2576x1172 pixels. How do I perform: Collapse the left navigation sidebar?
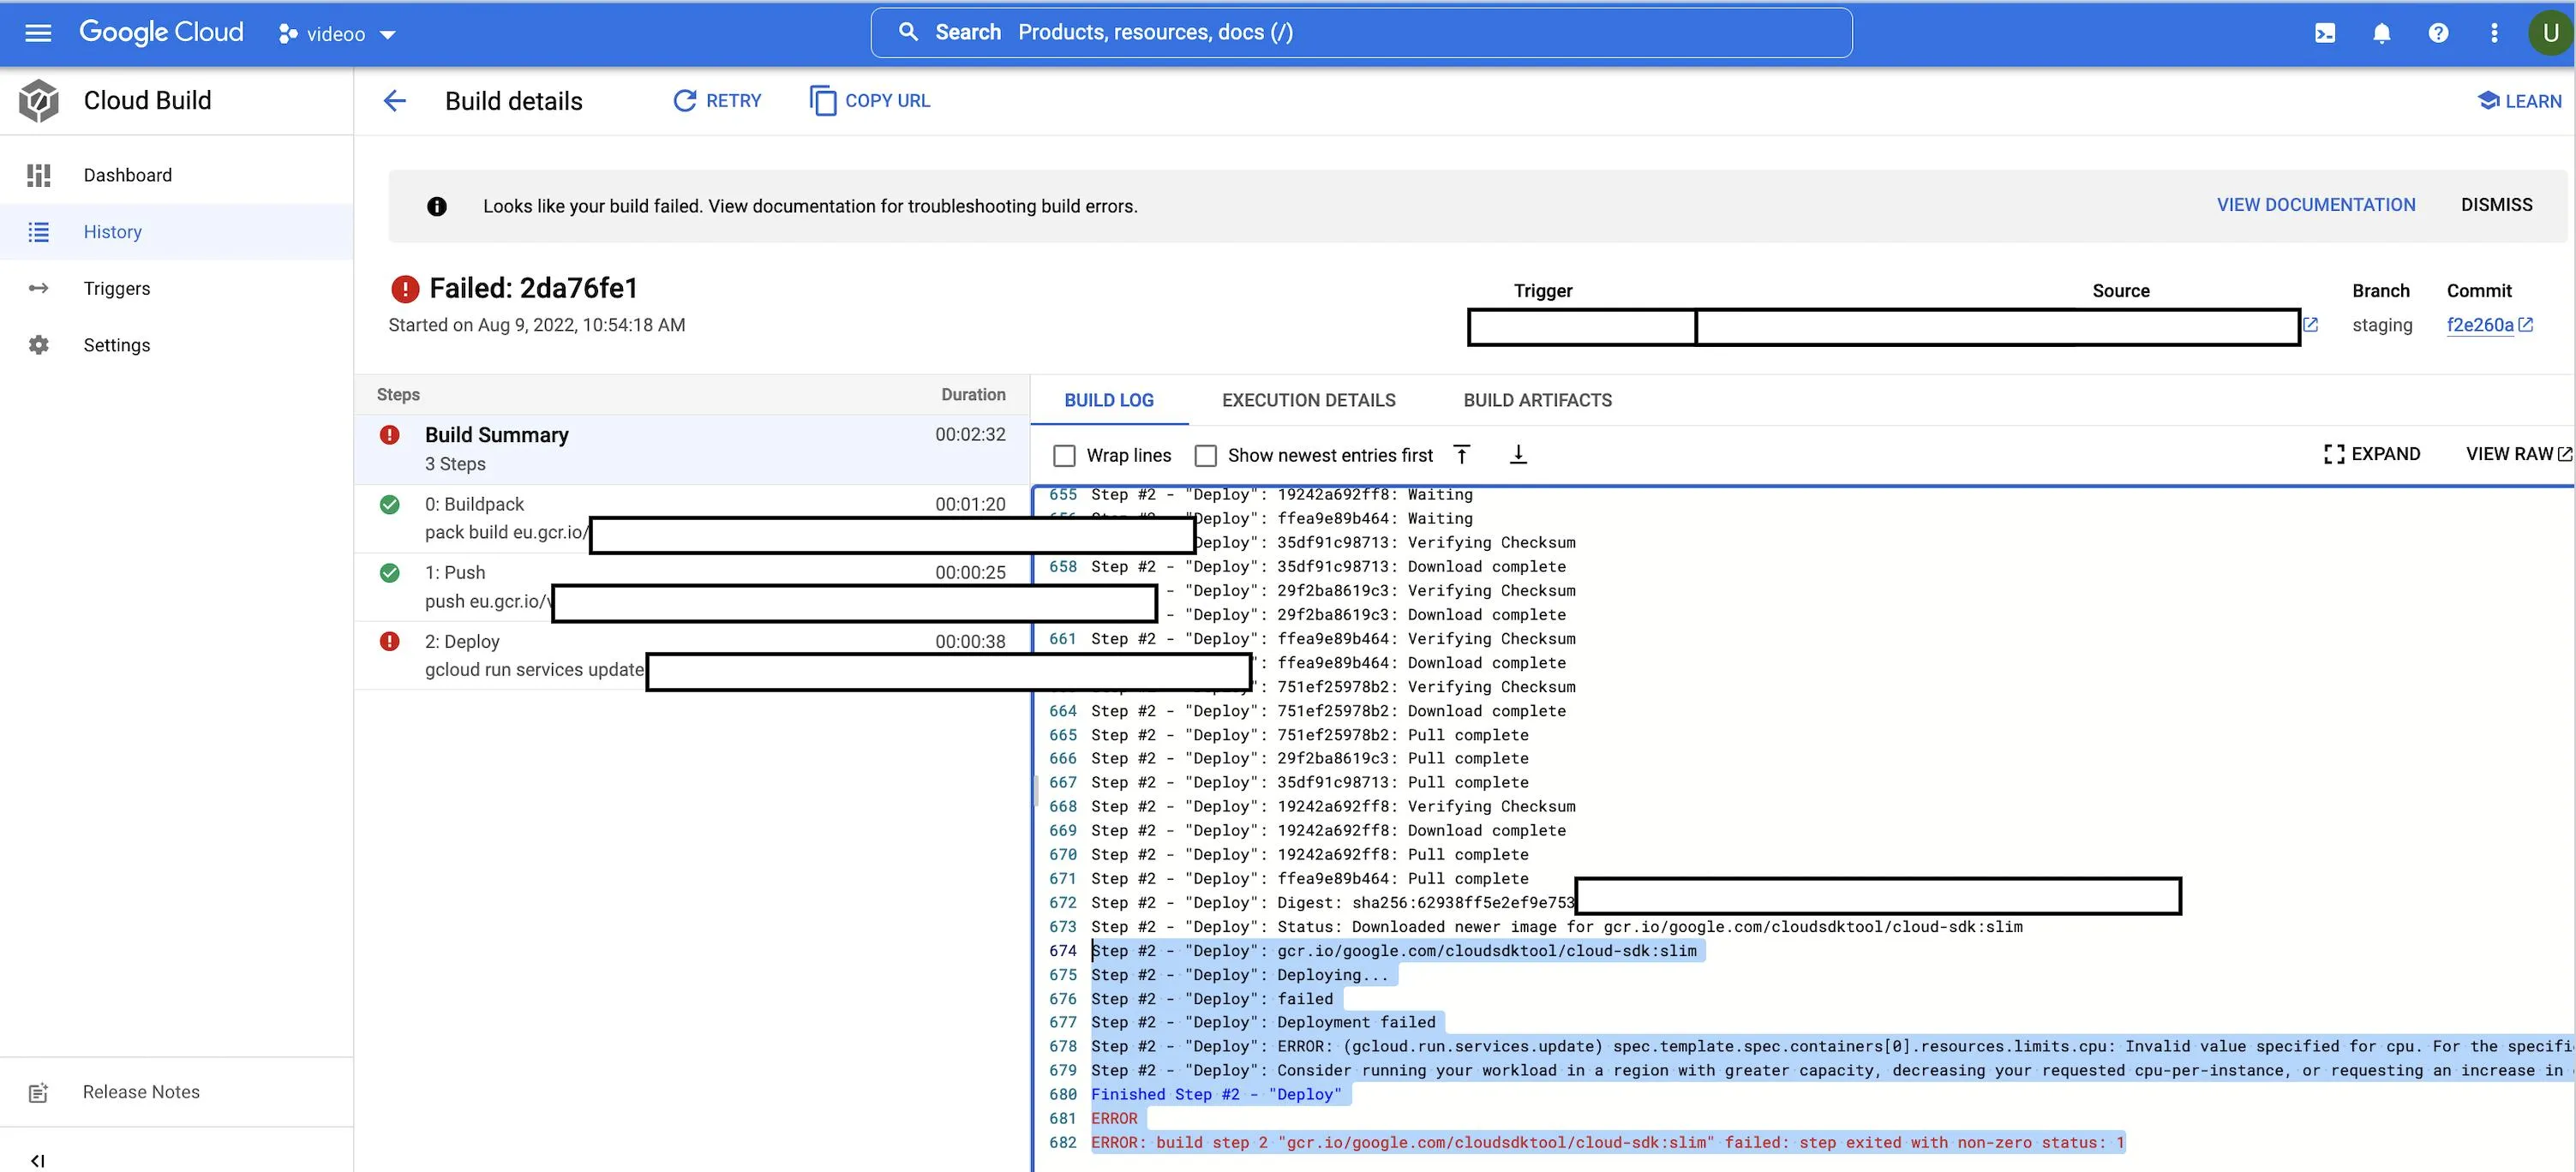(x=38, y=1160)
